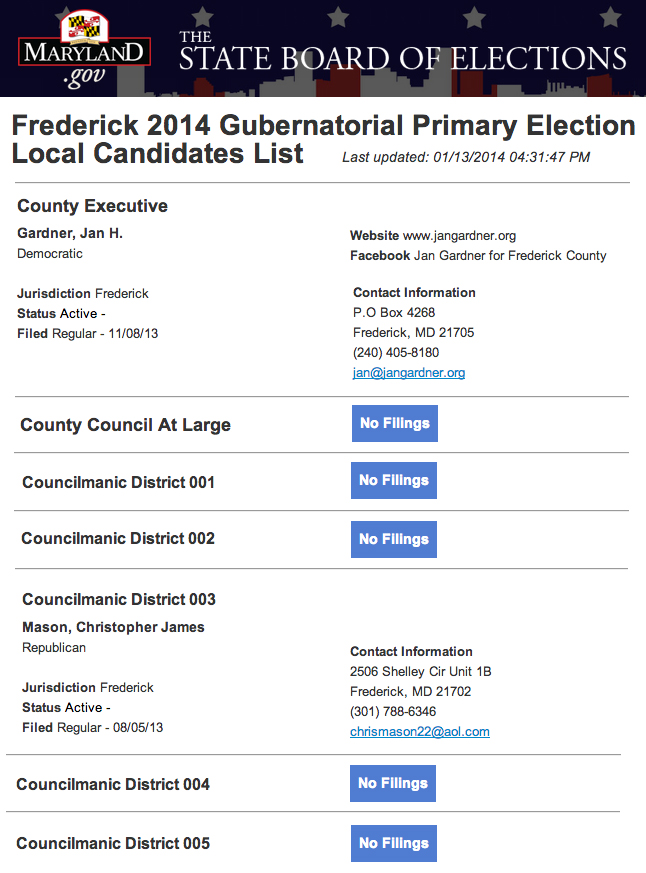Viewport: 646px width, 873px height.
Task: Click the State Board of Elections banner title
Action: [403, 53]
